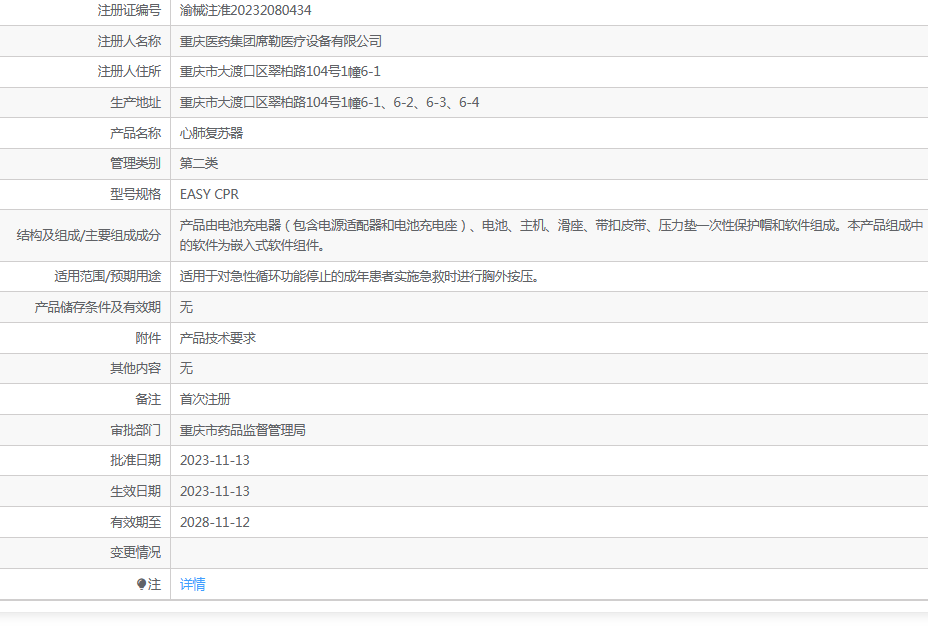Click the 审批部门 label
This screenshot has width=928, height=634.
tap(136, 430)
